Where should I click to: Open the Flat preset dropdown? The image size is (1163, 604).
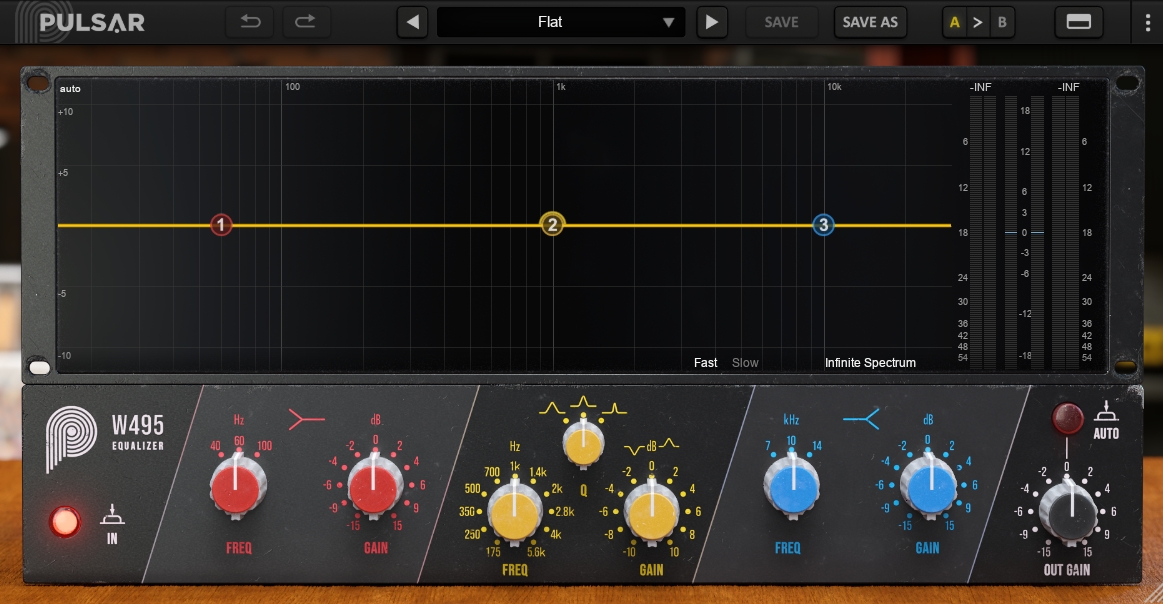(561, 22)
